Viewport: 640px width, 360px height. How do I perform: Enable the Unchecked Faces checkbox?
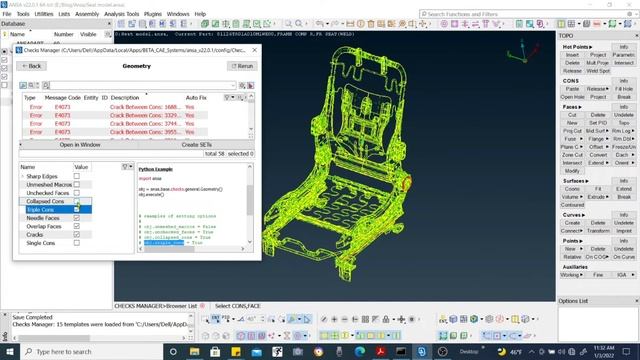click(x=76, y=193)
